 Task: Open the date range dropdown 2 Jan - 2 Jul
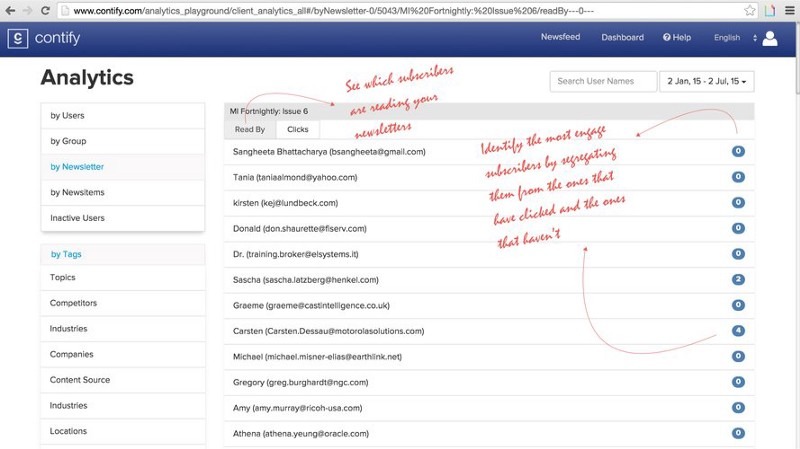[x=707, y=81]
